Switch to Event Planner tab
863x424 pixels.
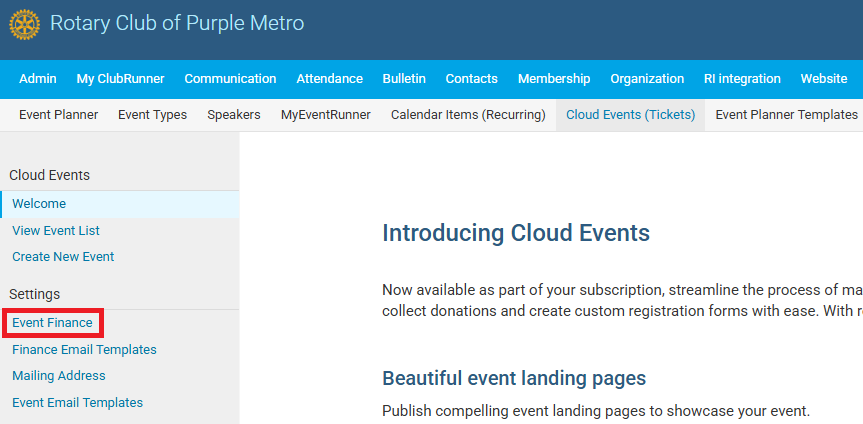pos(58,115)
